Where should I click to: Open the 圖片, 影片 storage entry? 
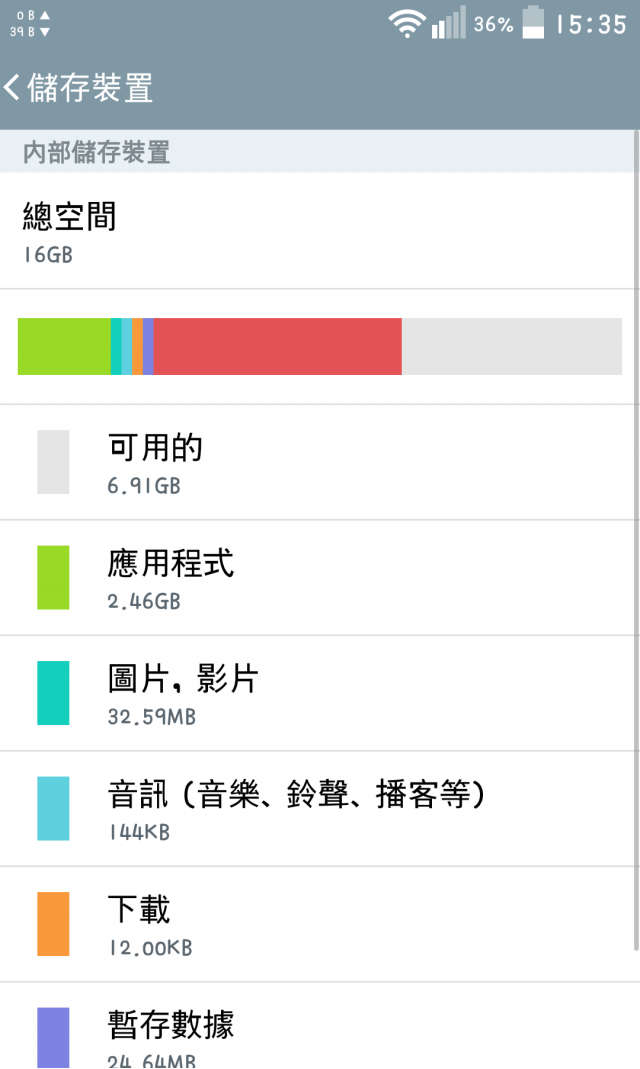click(318, 693)
